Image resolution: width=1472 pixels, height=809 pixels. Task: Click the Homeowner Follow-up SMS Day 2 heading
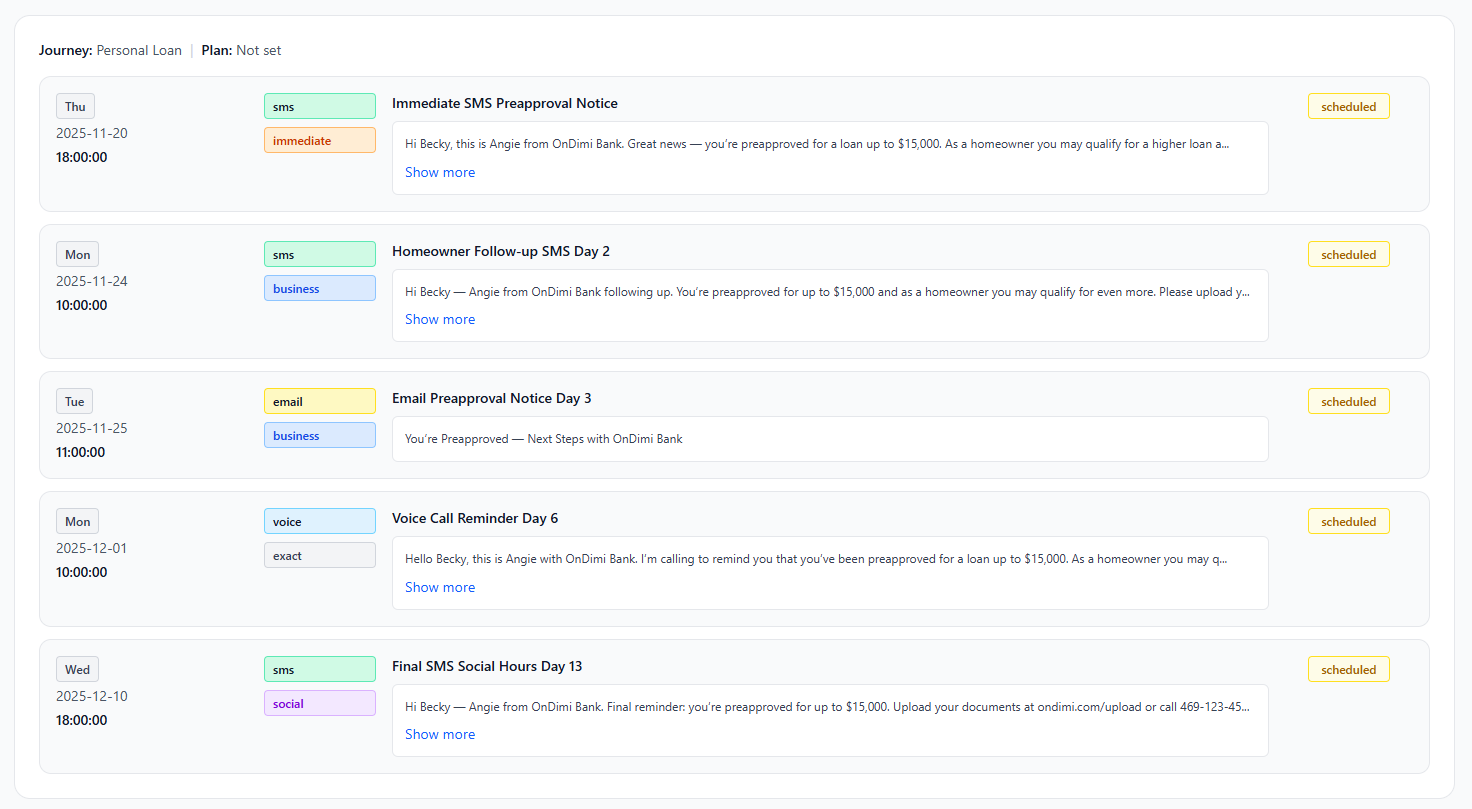(500, 251)
